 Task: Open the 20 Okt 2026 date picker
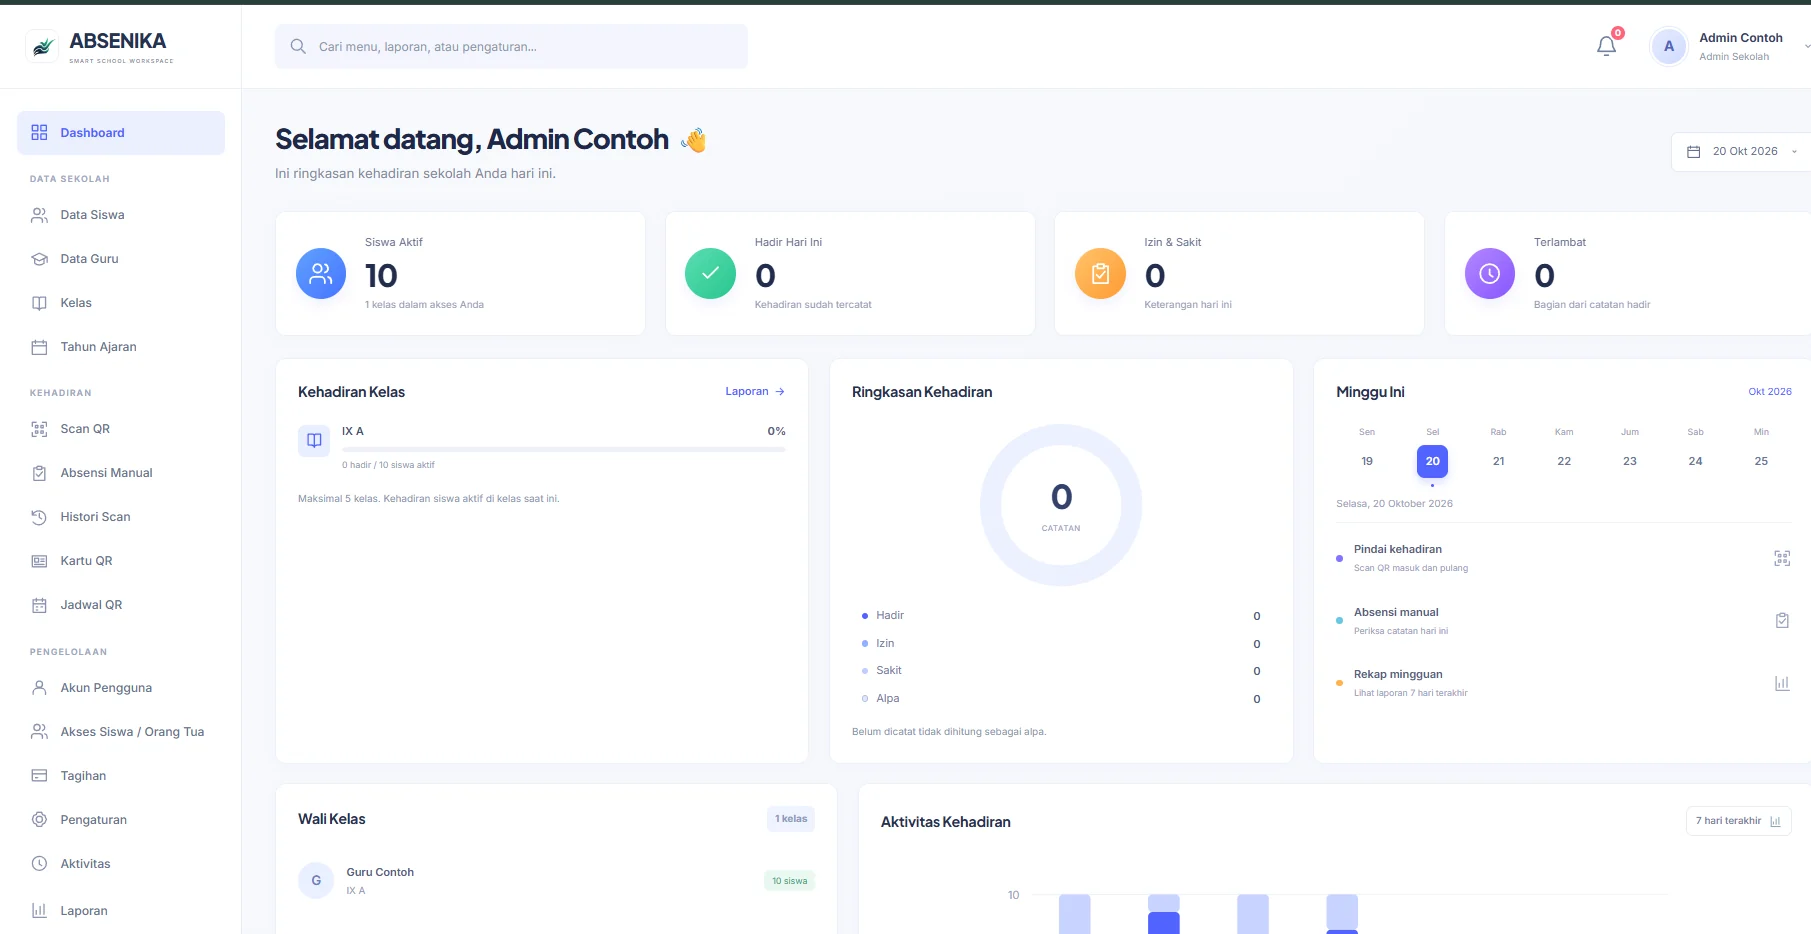click(x=1742, y=151)
